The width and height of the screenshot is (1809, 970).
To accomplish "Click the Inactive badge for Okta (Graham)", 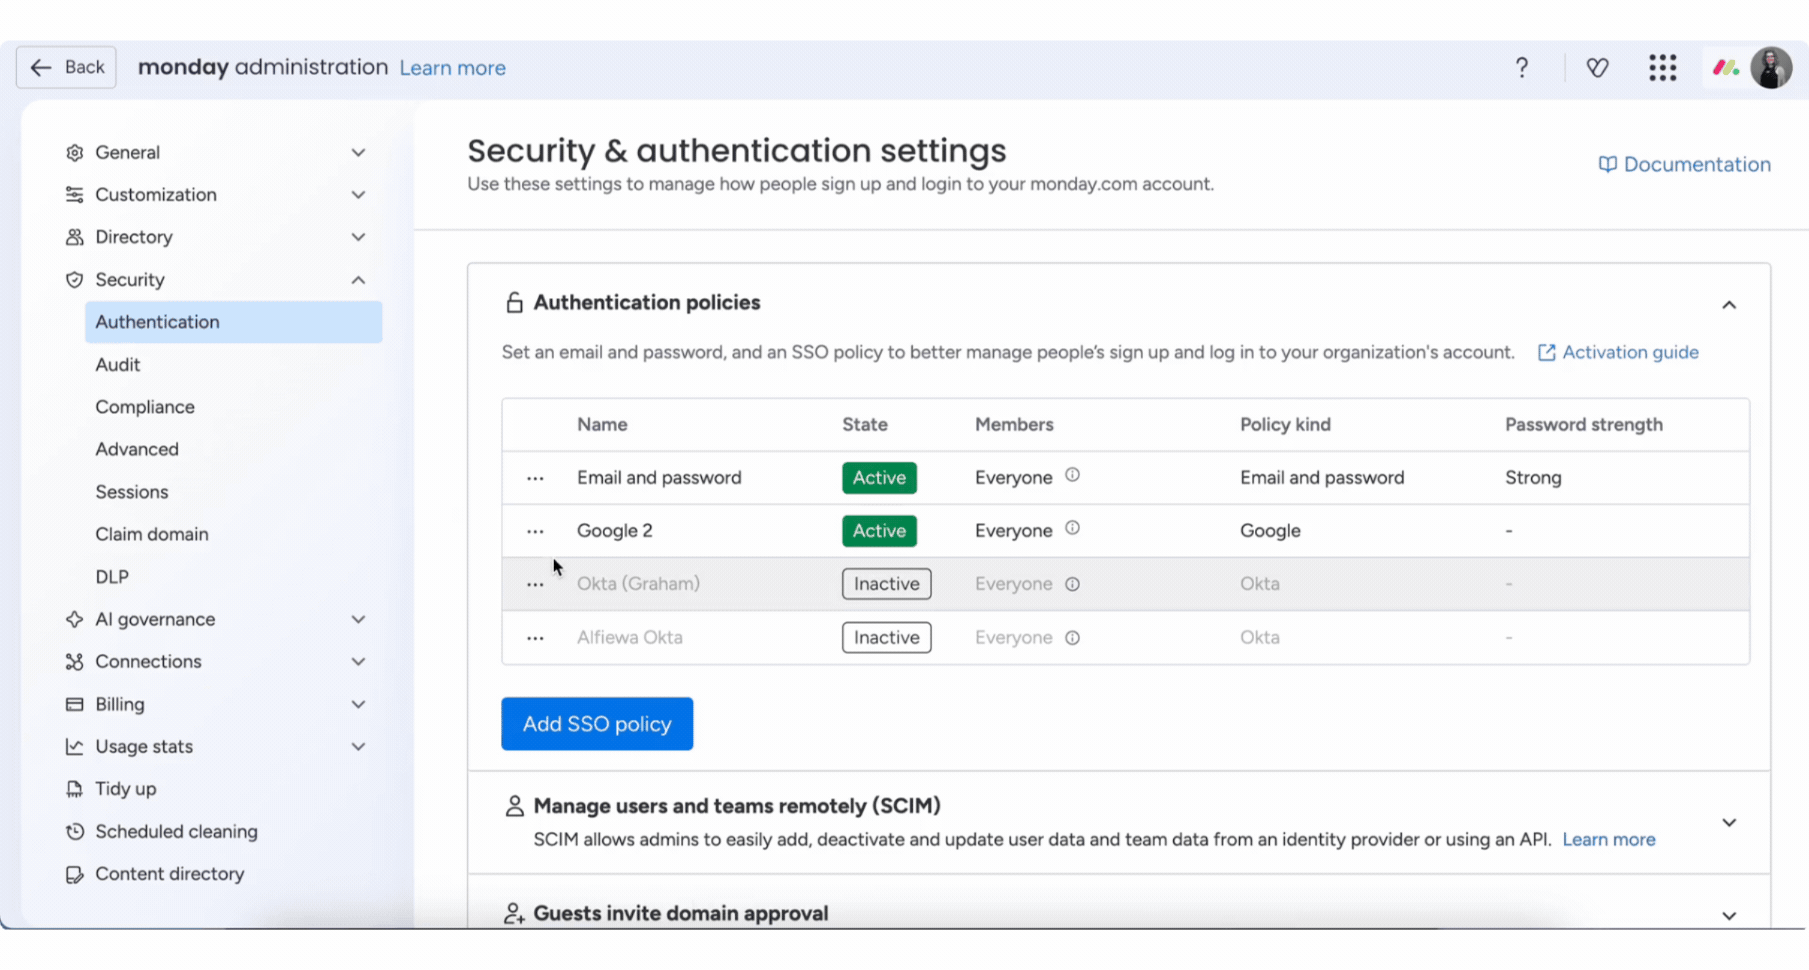I will point(886,584).
